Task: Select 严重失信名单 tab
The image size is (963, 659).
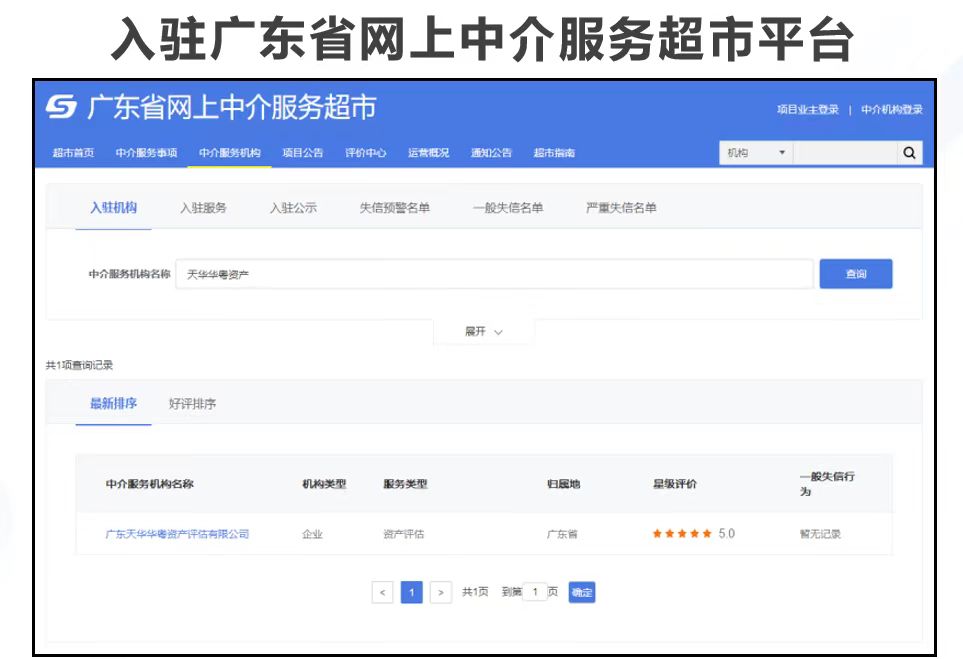Action: coord(621,208)
